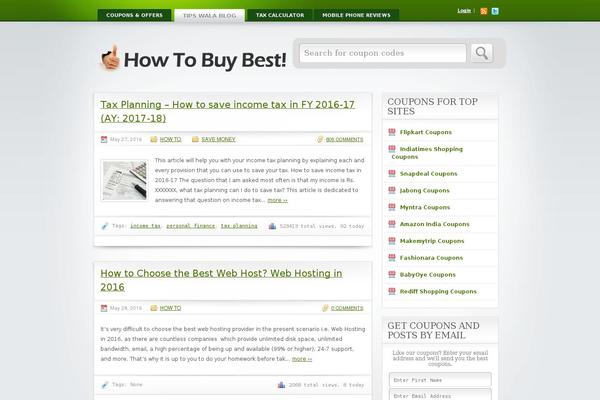Image resolution: width=600 pixels, height=400 pixels.
Task: Click the coupon icon beside Jabong Coupons
Action: point(392,190)
